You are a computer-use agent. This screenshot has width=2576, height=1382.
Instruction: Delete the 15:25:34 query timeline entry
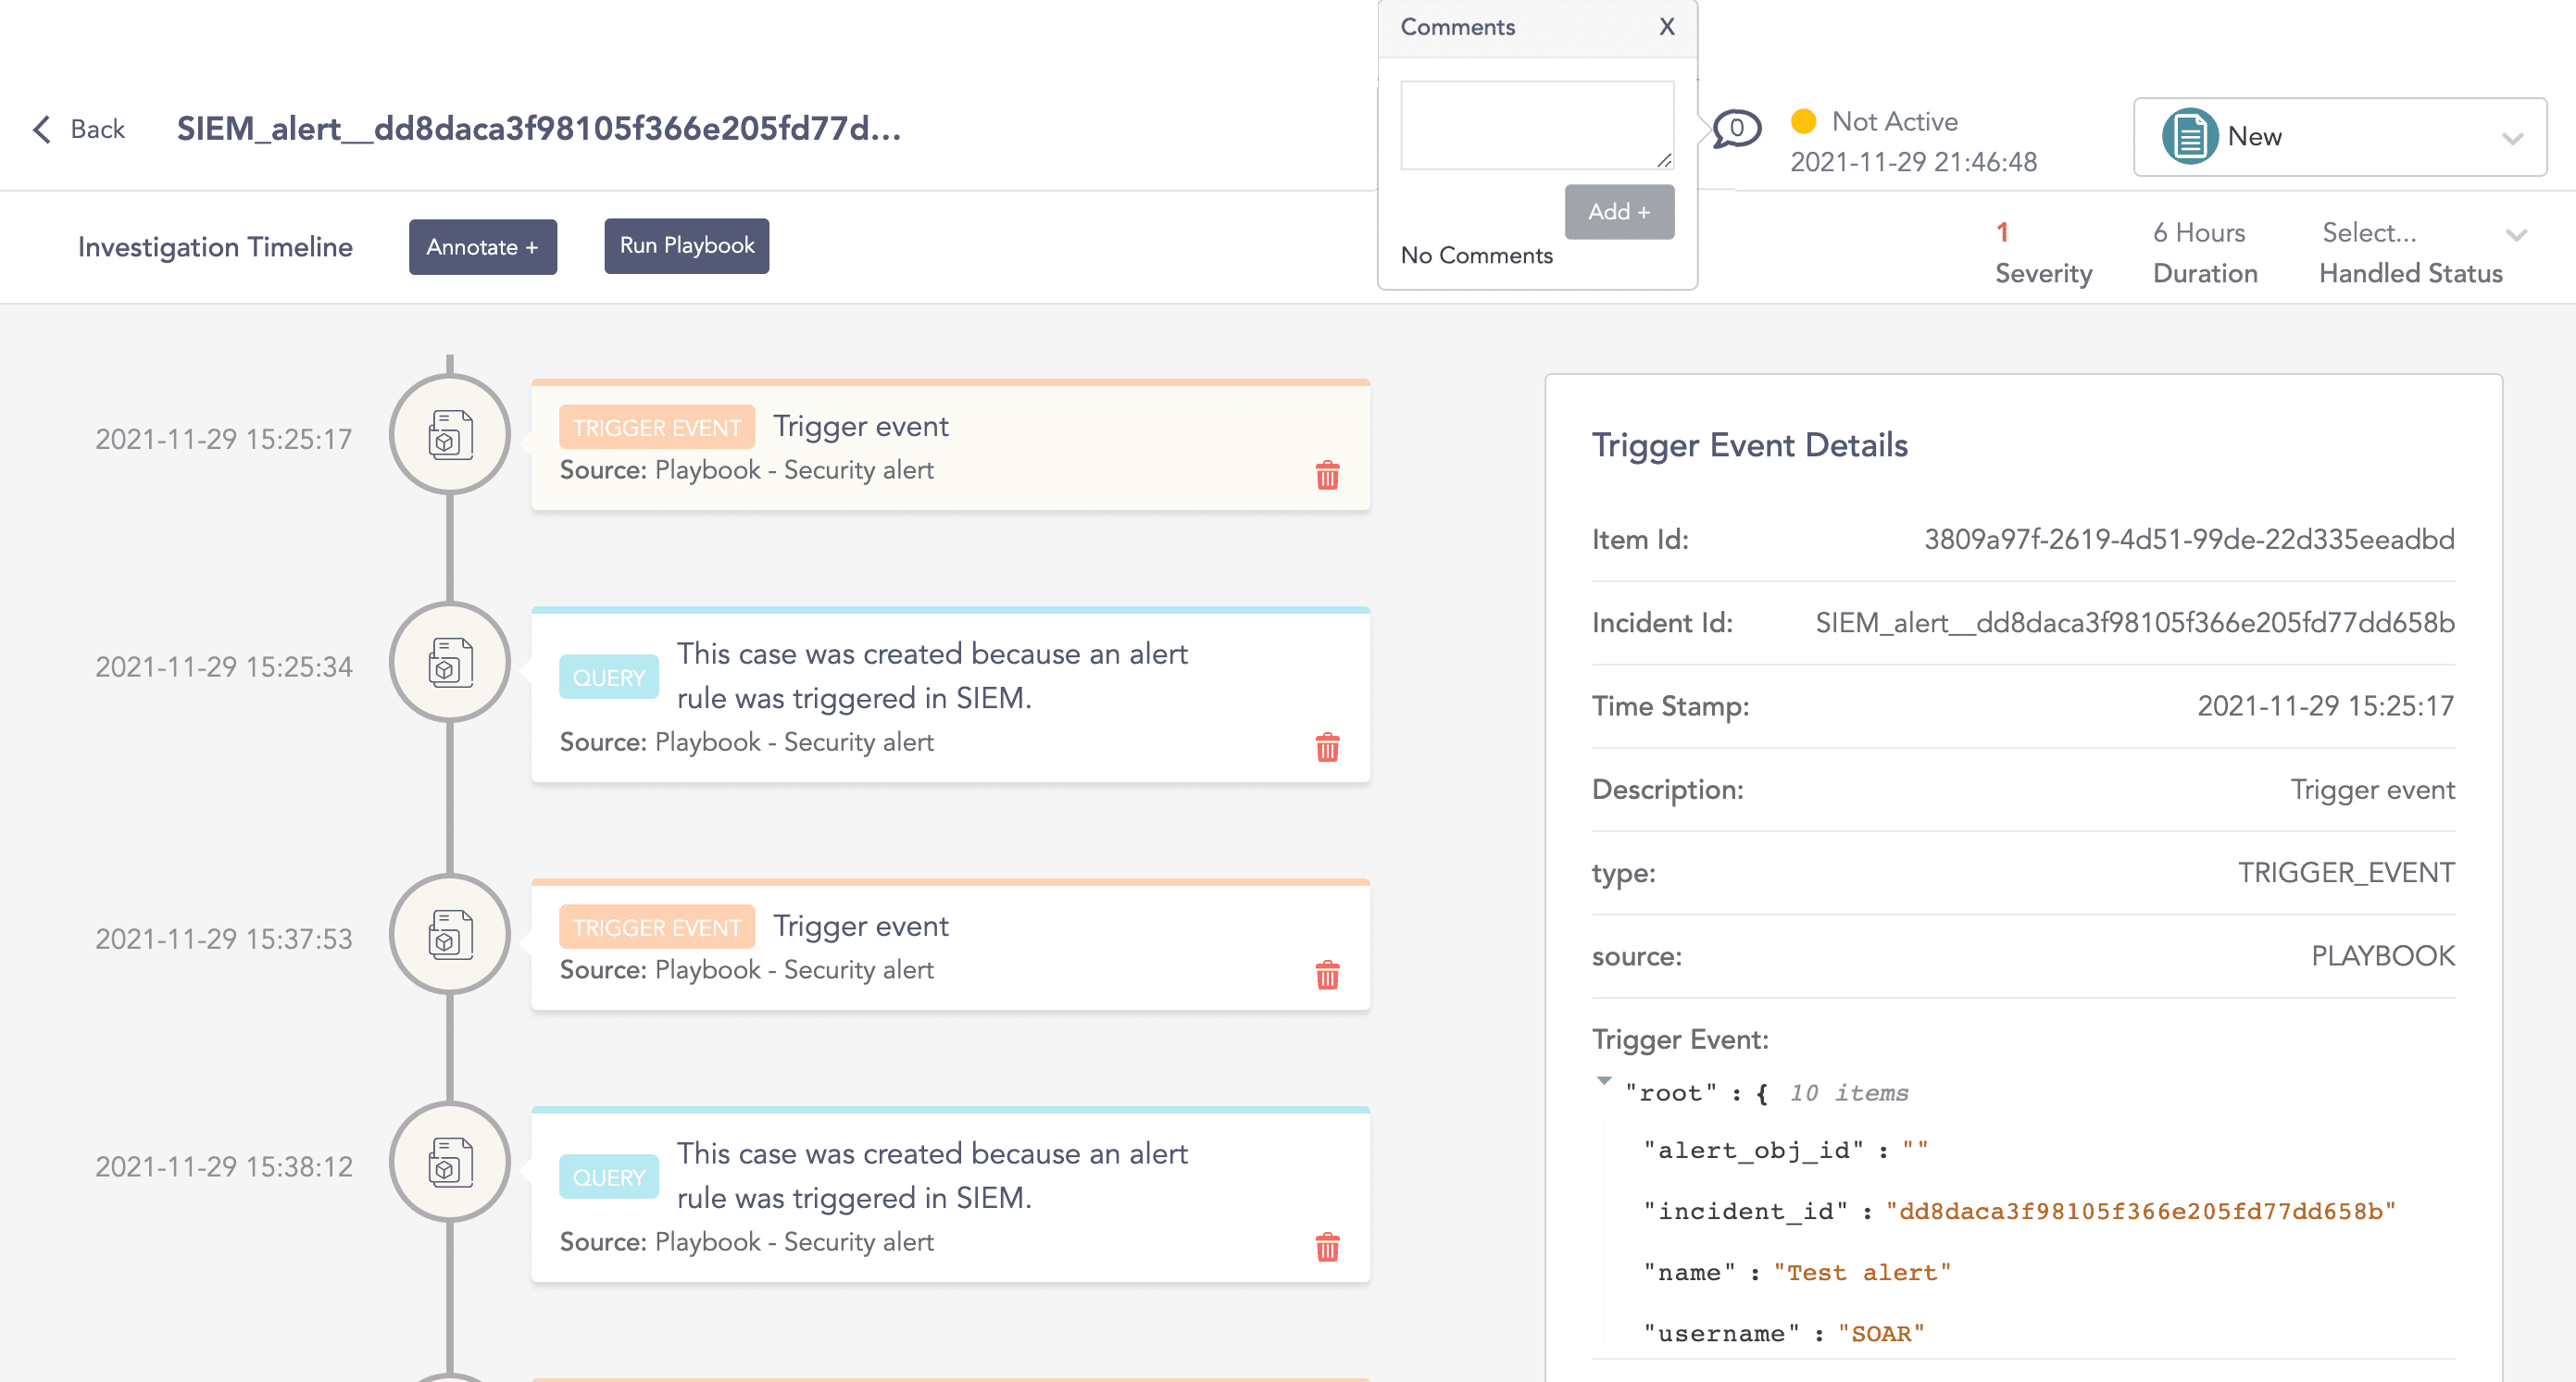tap(1327, 747)
